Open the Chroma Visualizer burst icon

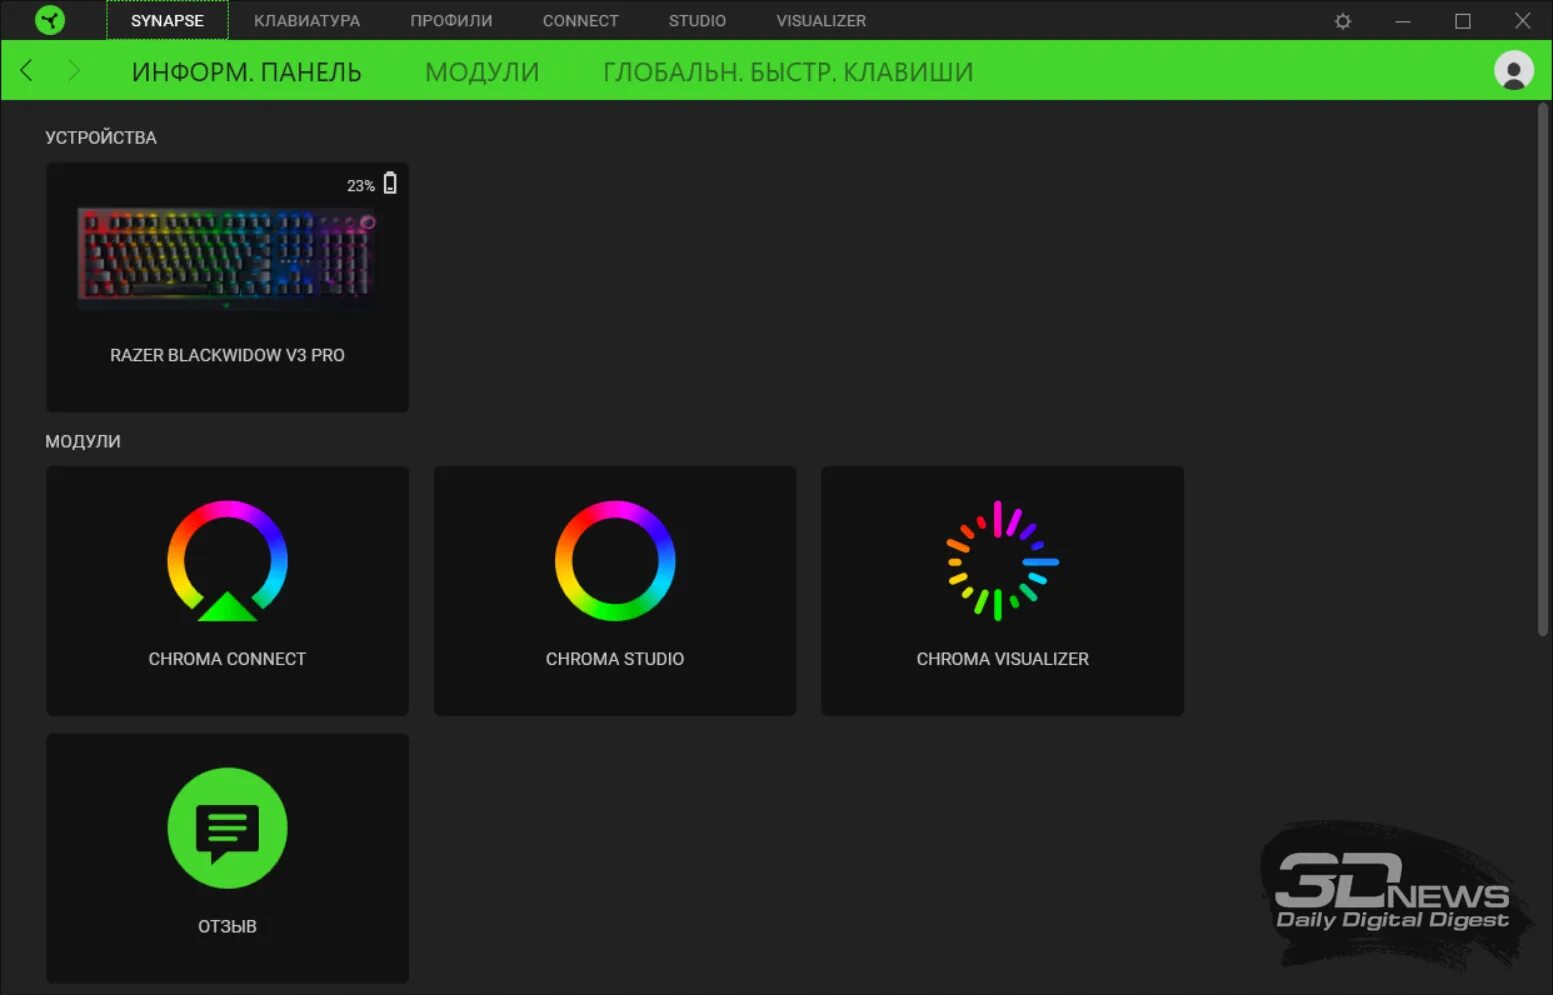(x=1002, y=561)
